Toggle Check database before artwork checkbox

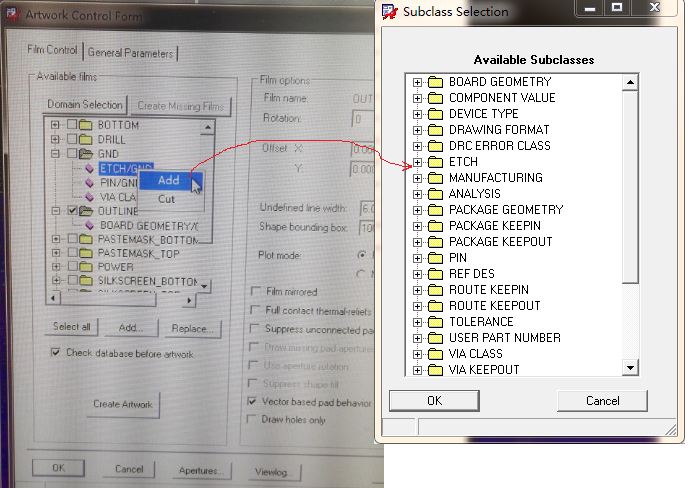(x=56, y=353)
